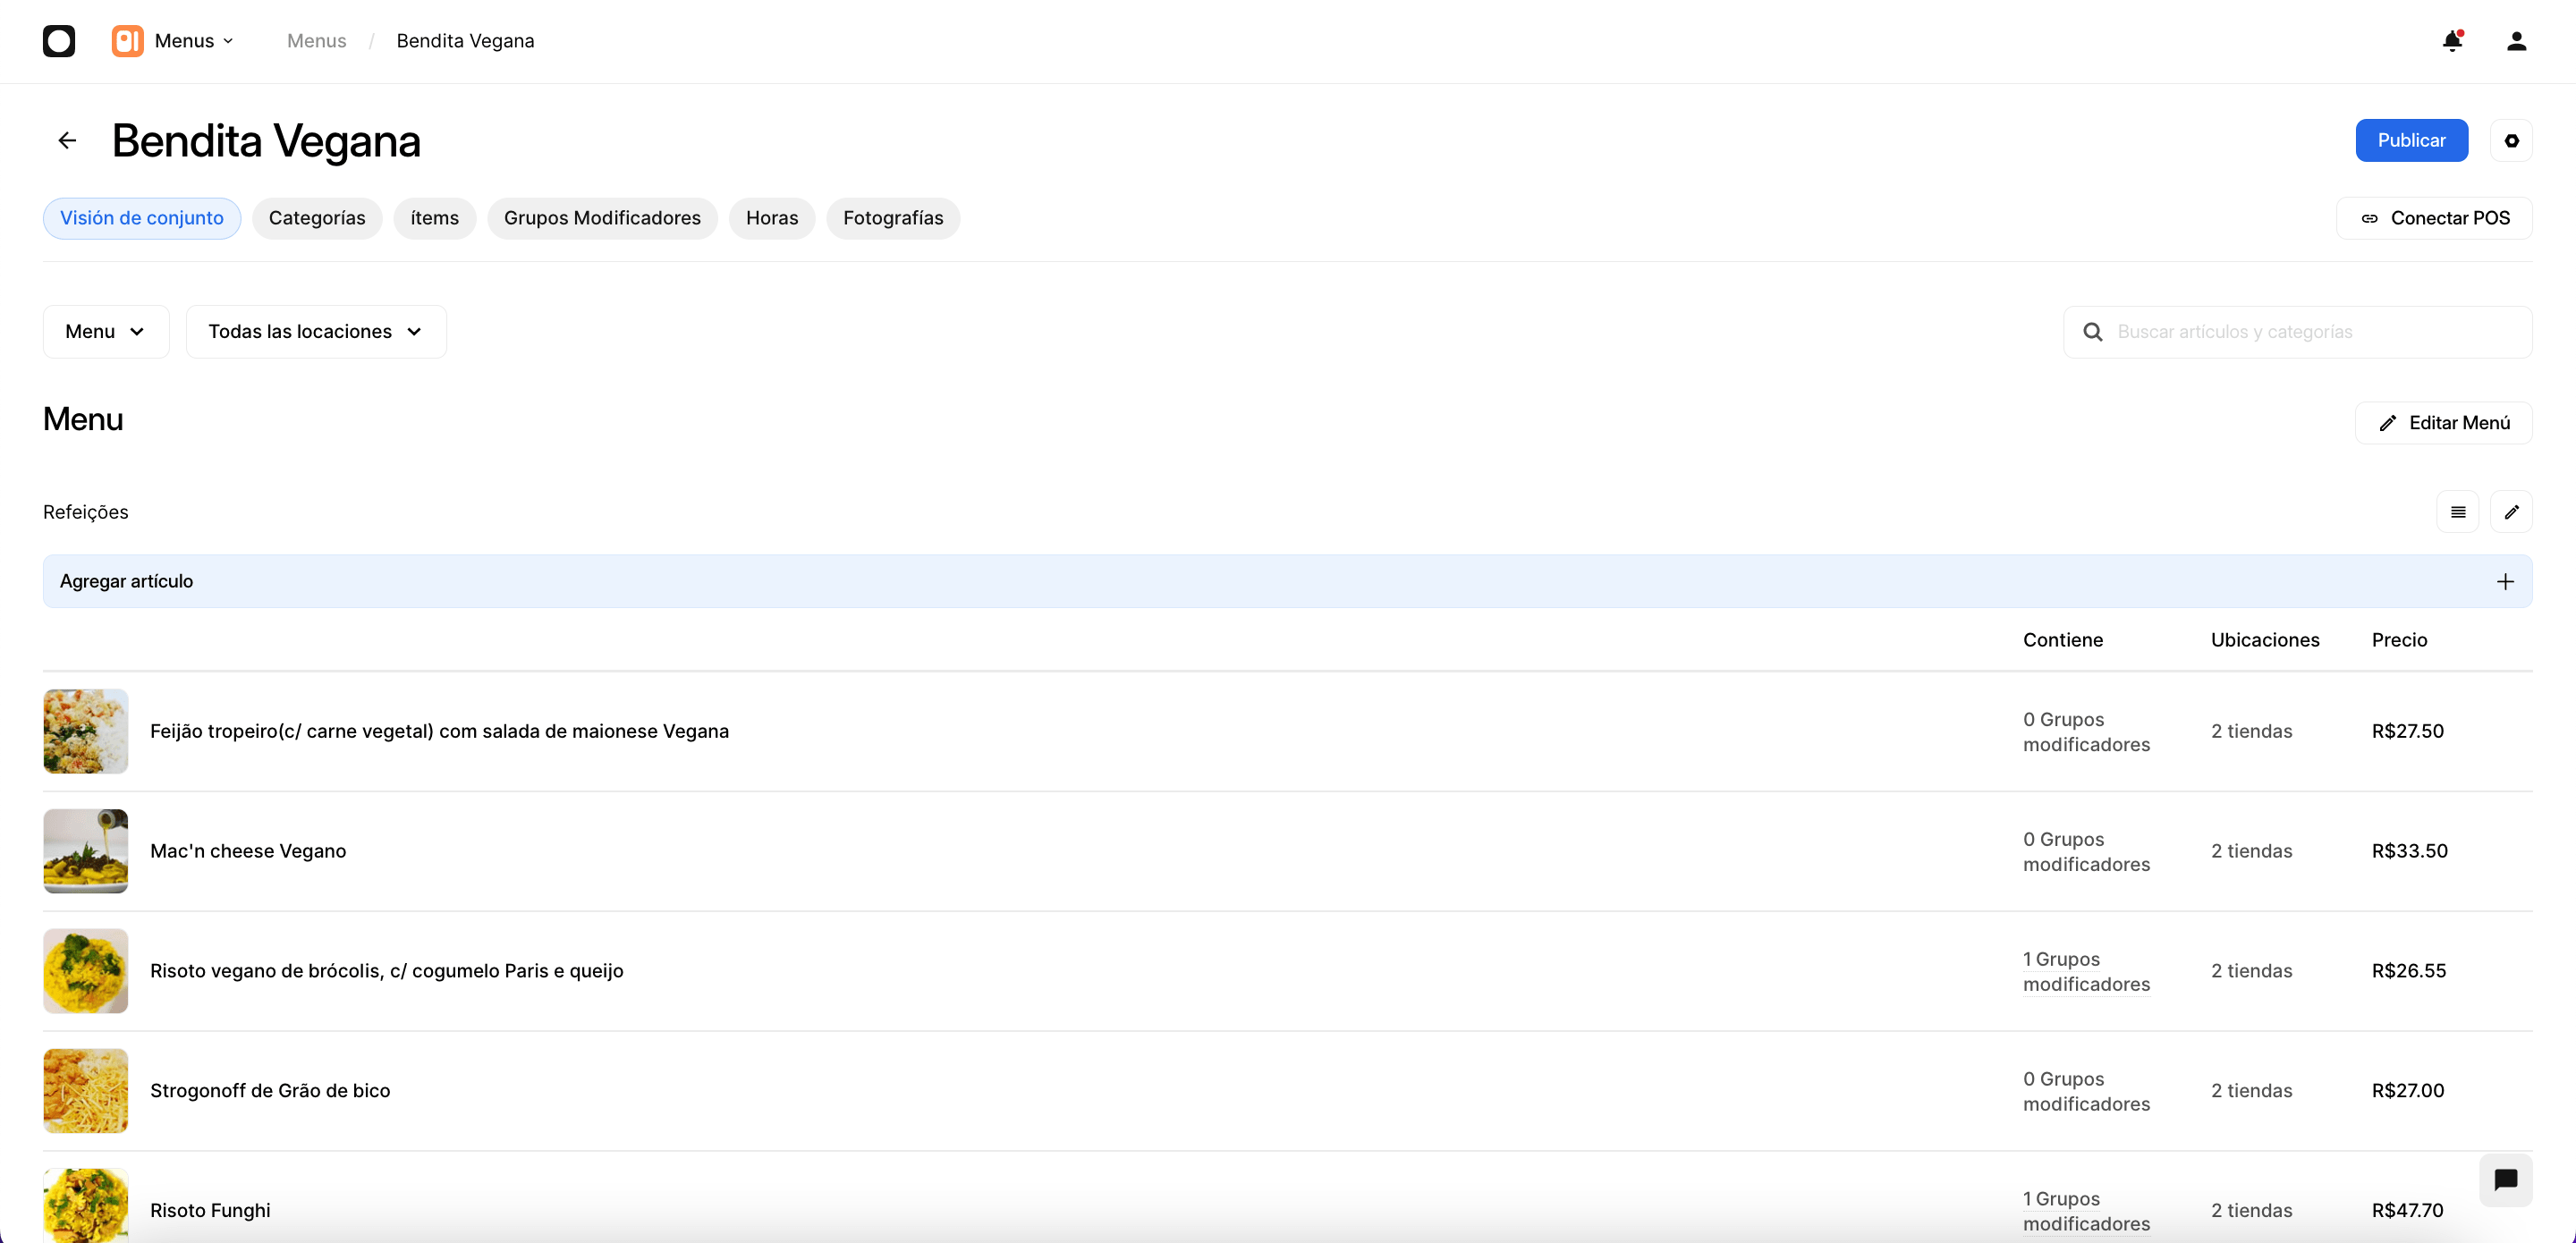Open the Mac'n cheese Vegano thumbnail

tap(86, 851)
